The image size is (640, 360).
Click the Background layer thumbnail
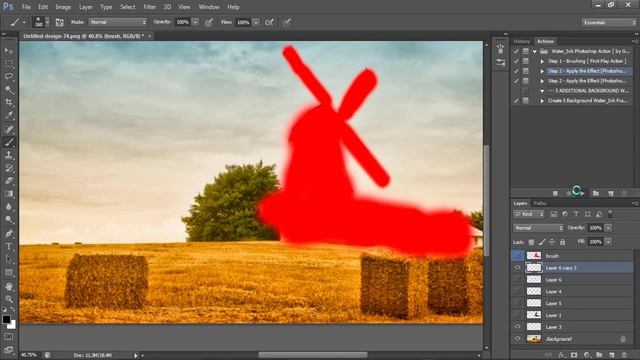534,339
